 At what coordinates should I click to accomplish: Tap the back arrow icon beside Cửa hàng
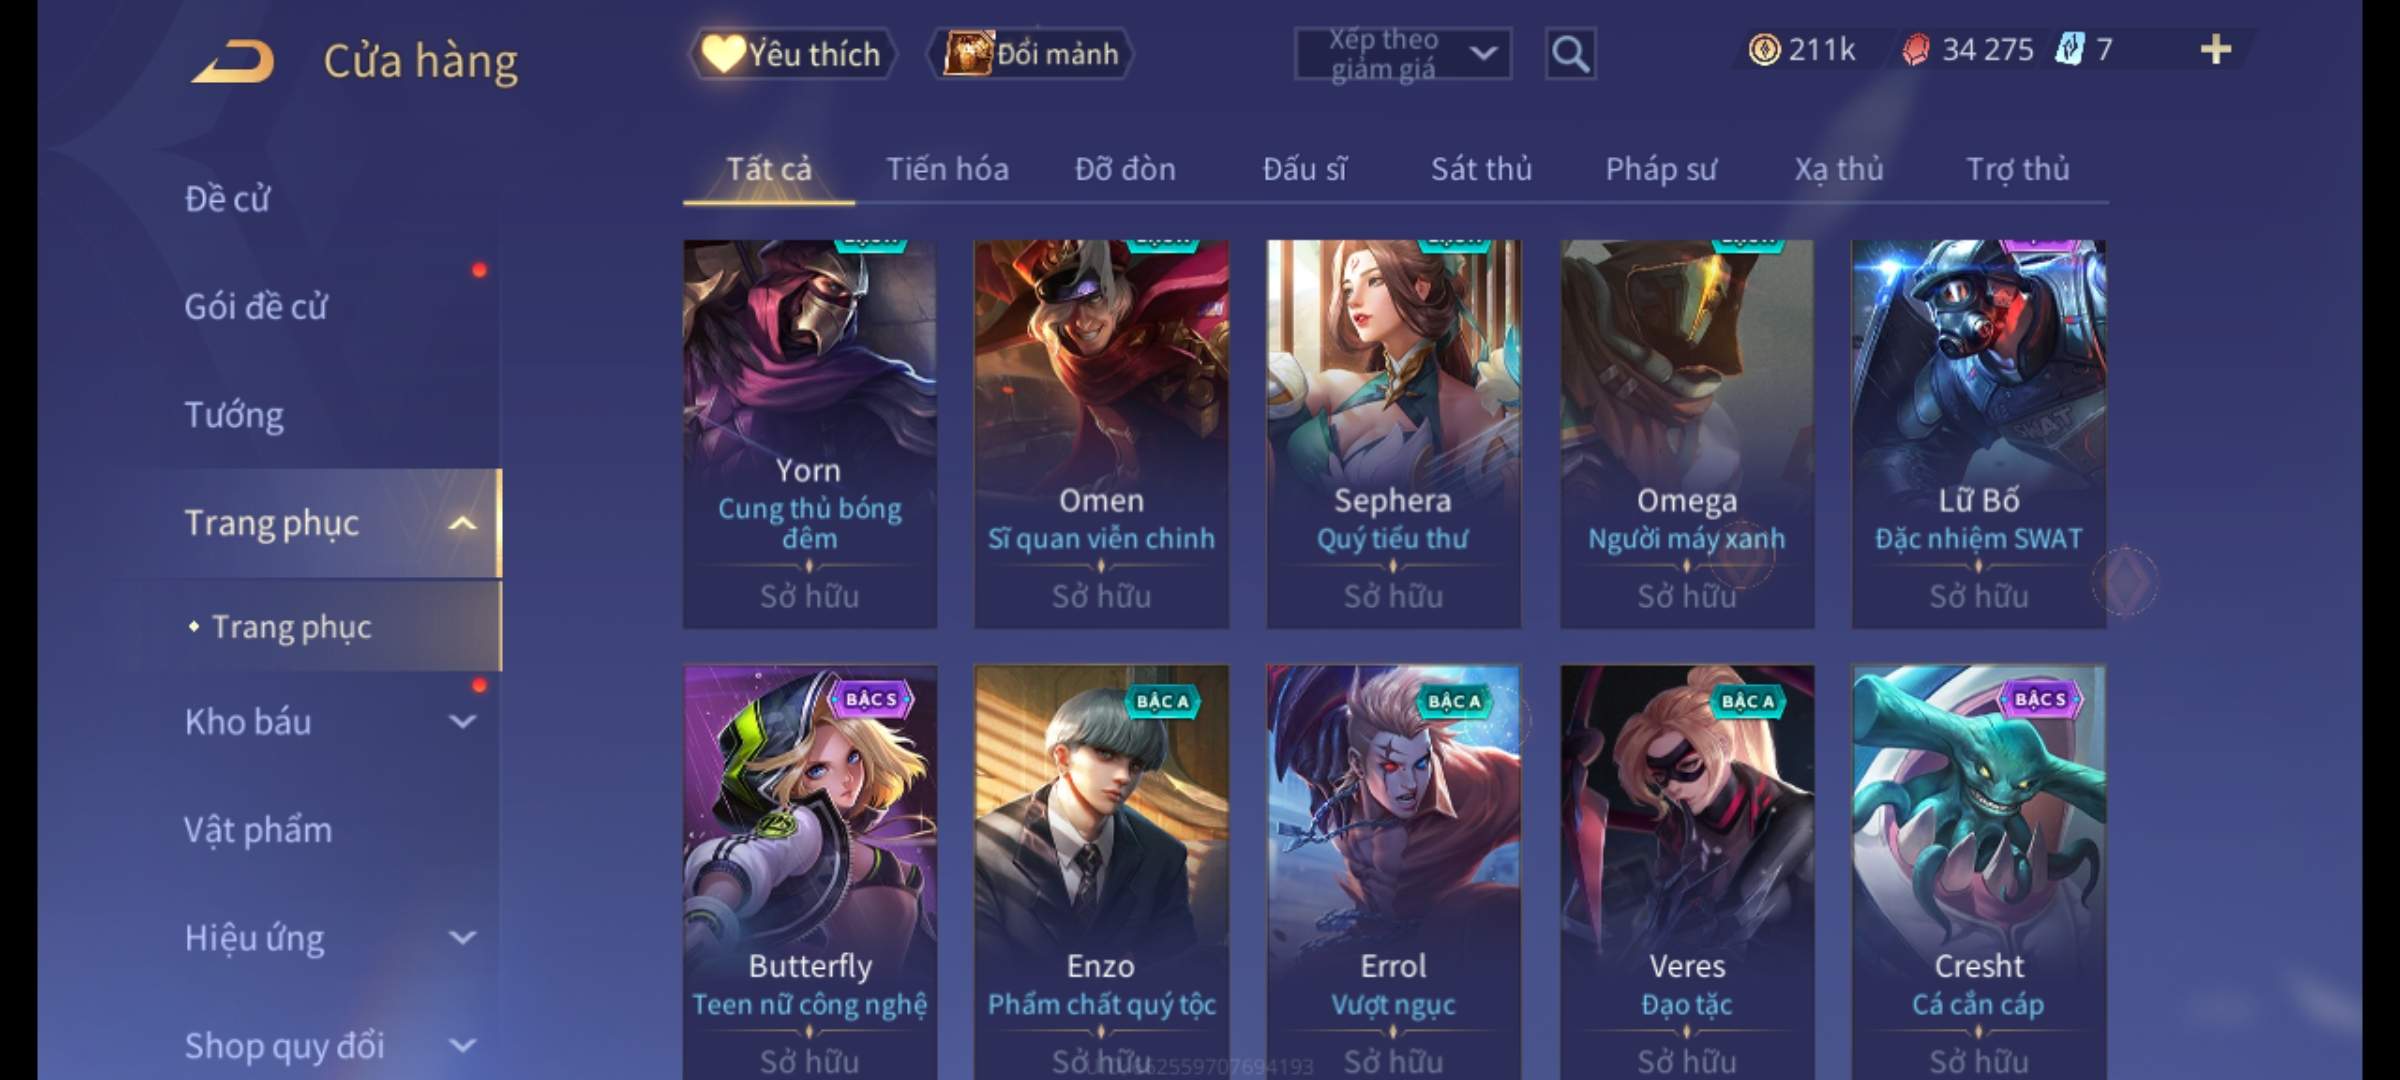(234, 61)
